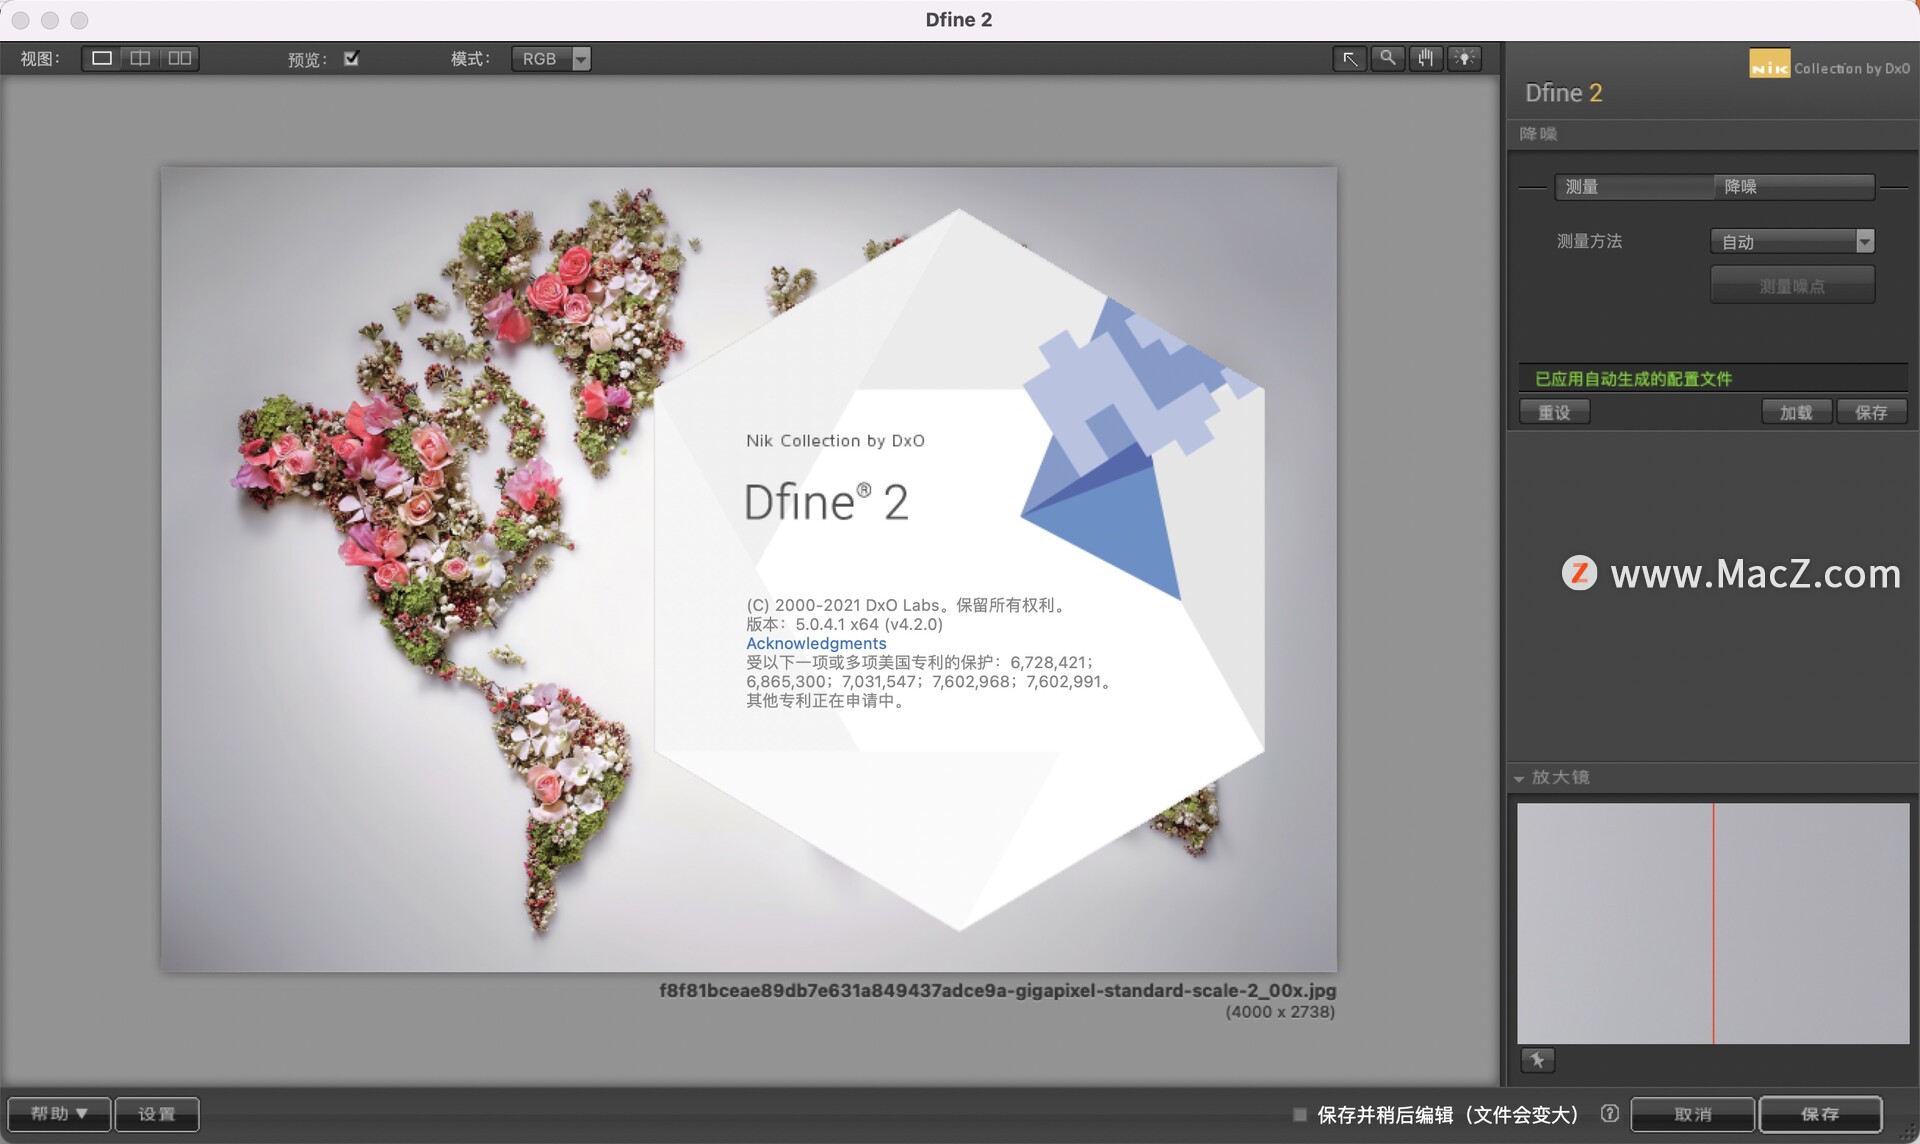The image size is (1920, 1144).
Task: Click the pin icon under the loupe
Action: tap(1537, 1060)
